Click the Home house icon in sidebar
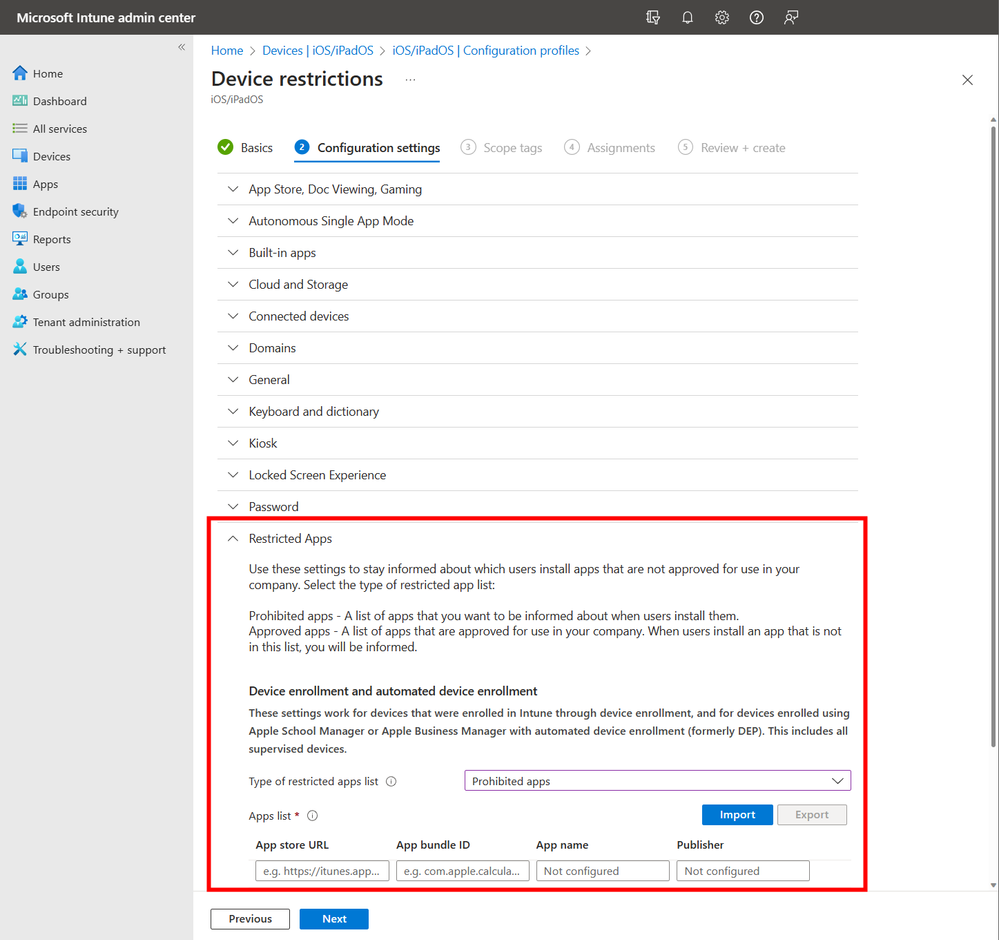Viewport: 999px width, 940px height. [20, 73]
